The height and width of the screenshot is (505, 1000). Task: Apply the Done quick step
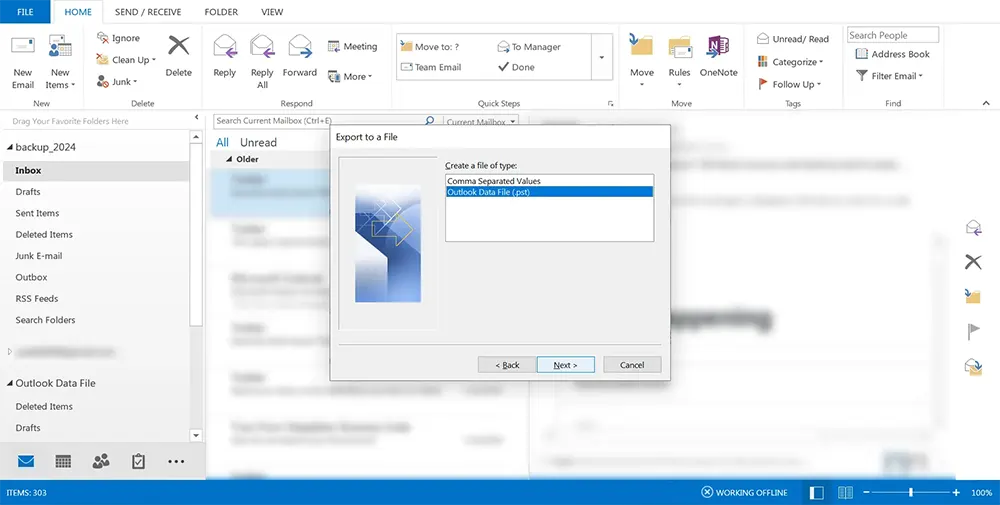(517, 67)
